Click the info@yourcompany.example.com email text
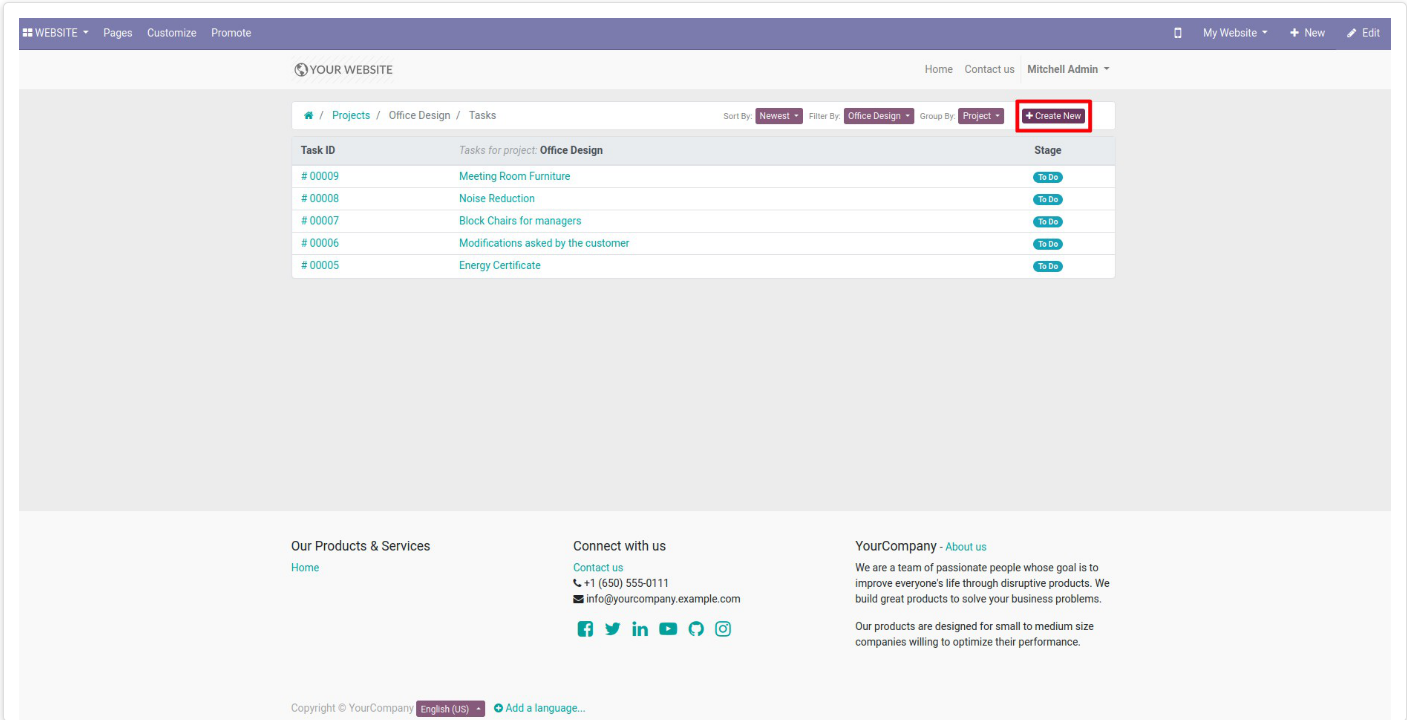1407x720 pixels. point(663,600)
